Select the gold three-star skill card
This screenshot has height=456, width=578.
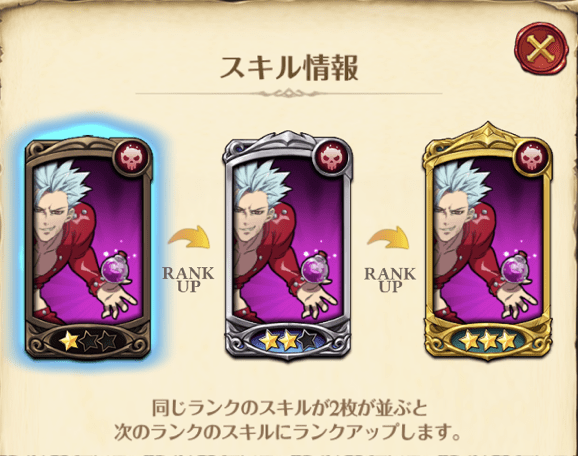(488, 241)
